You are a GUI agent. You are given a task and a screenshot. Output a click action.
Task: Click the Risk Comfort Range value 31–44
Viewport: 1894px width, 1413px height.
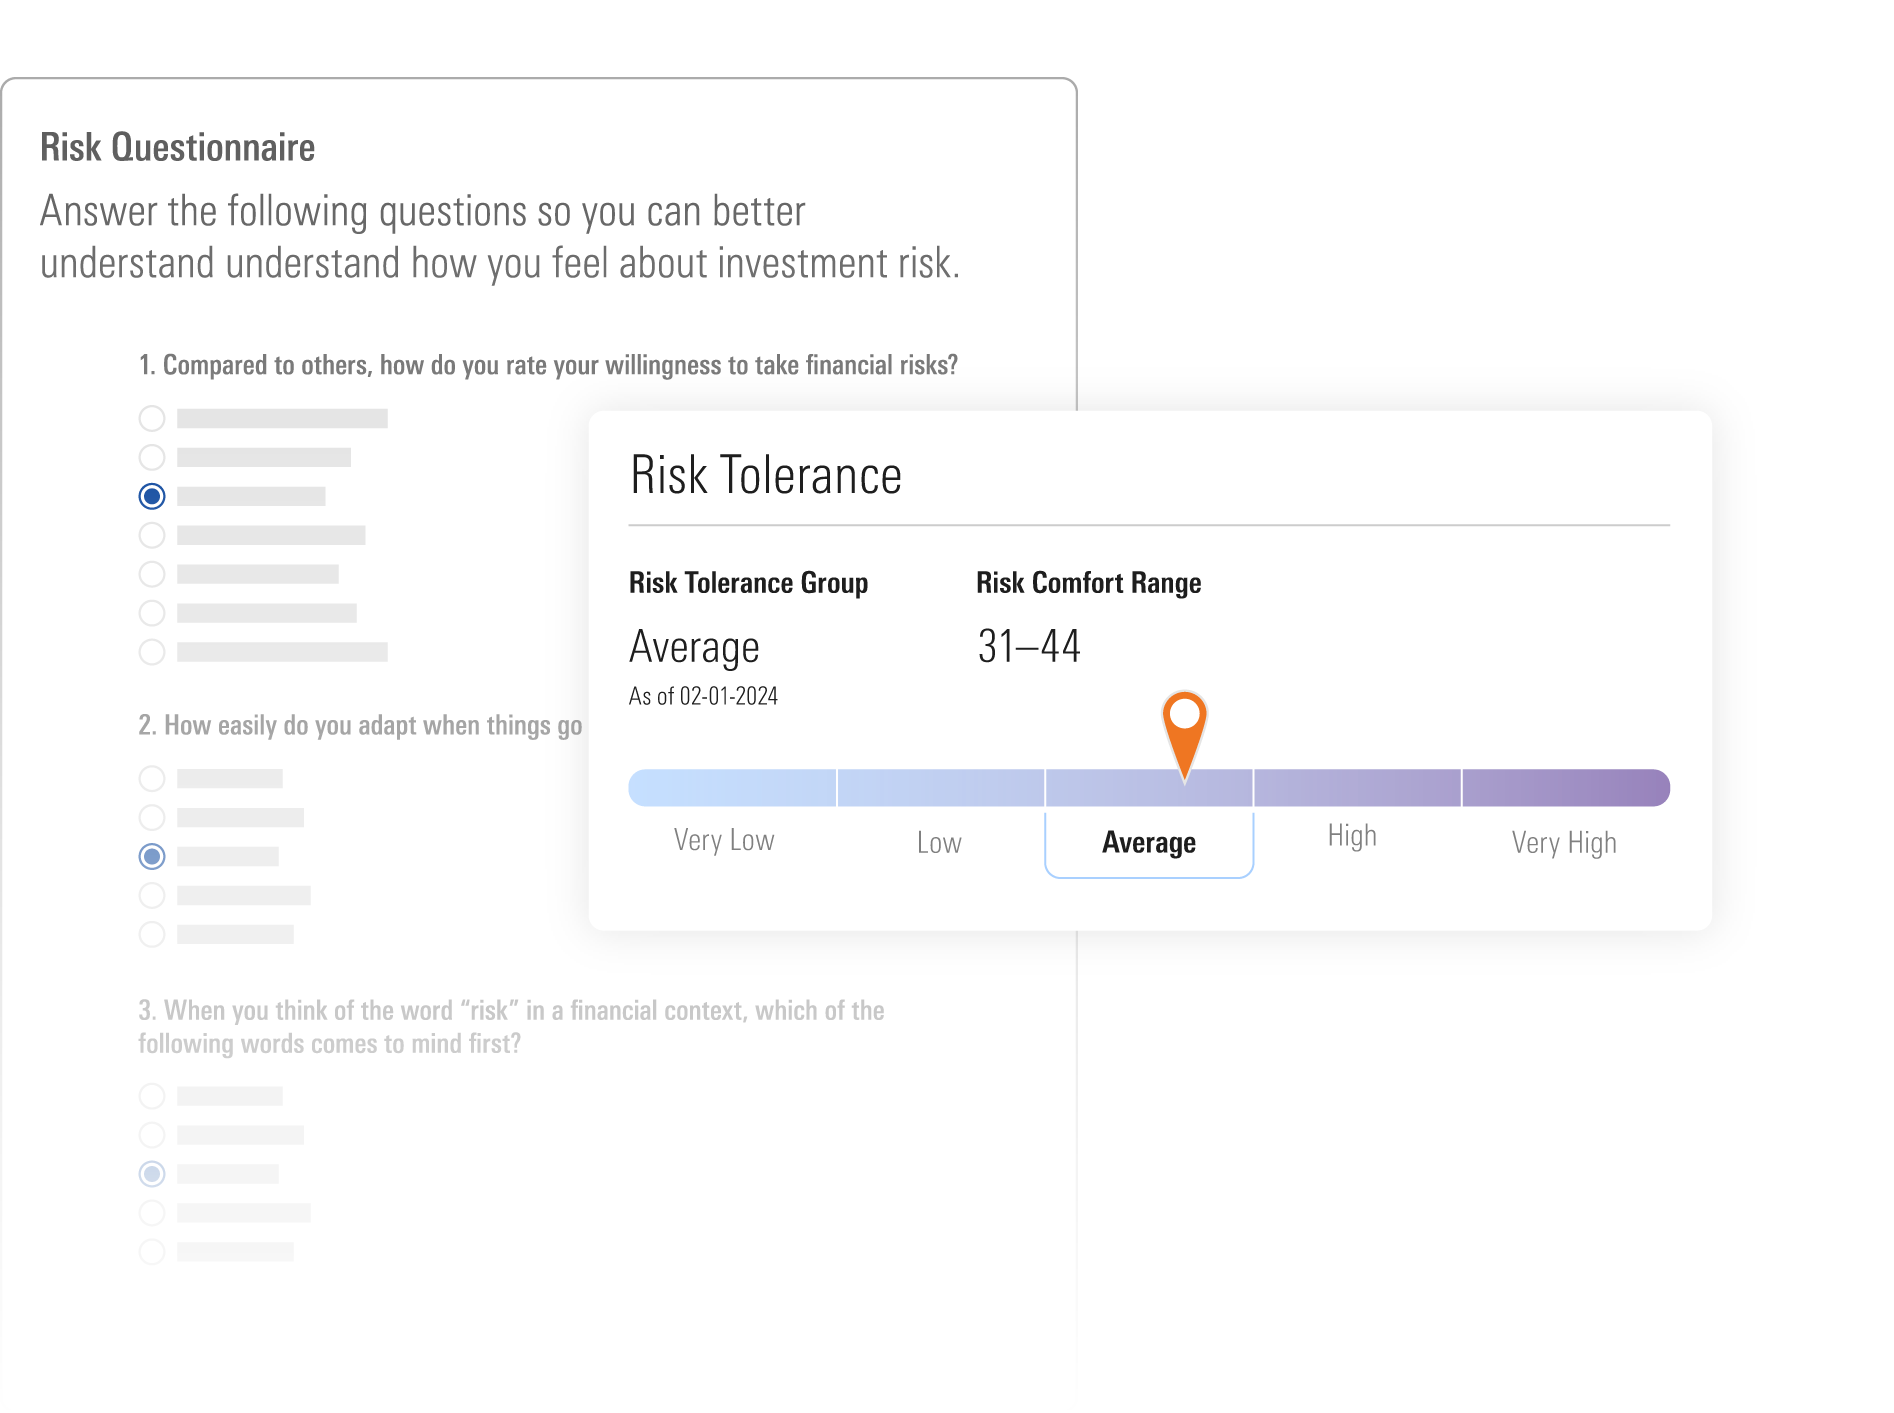[x=1029, y=646]
